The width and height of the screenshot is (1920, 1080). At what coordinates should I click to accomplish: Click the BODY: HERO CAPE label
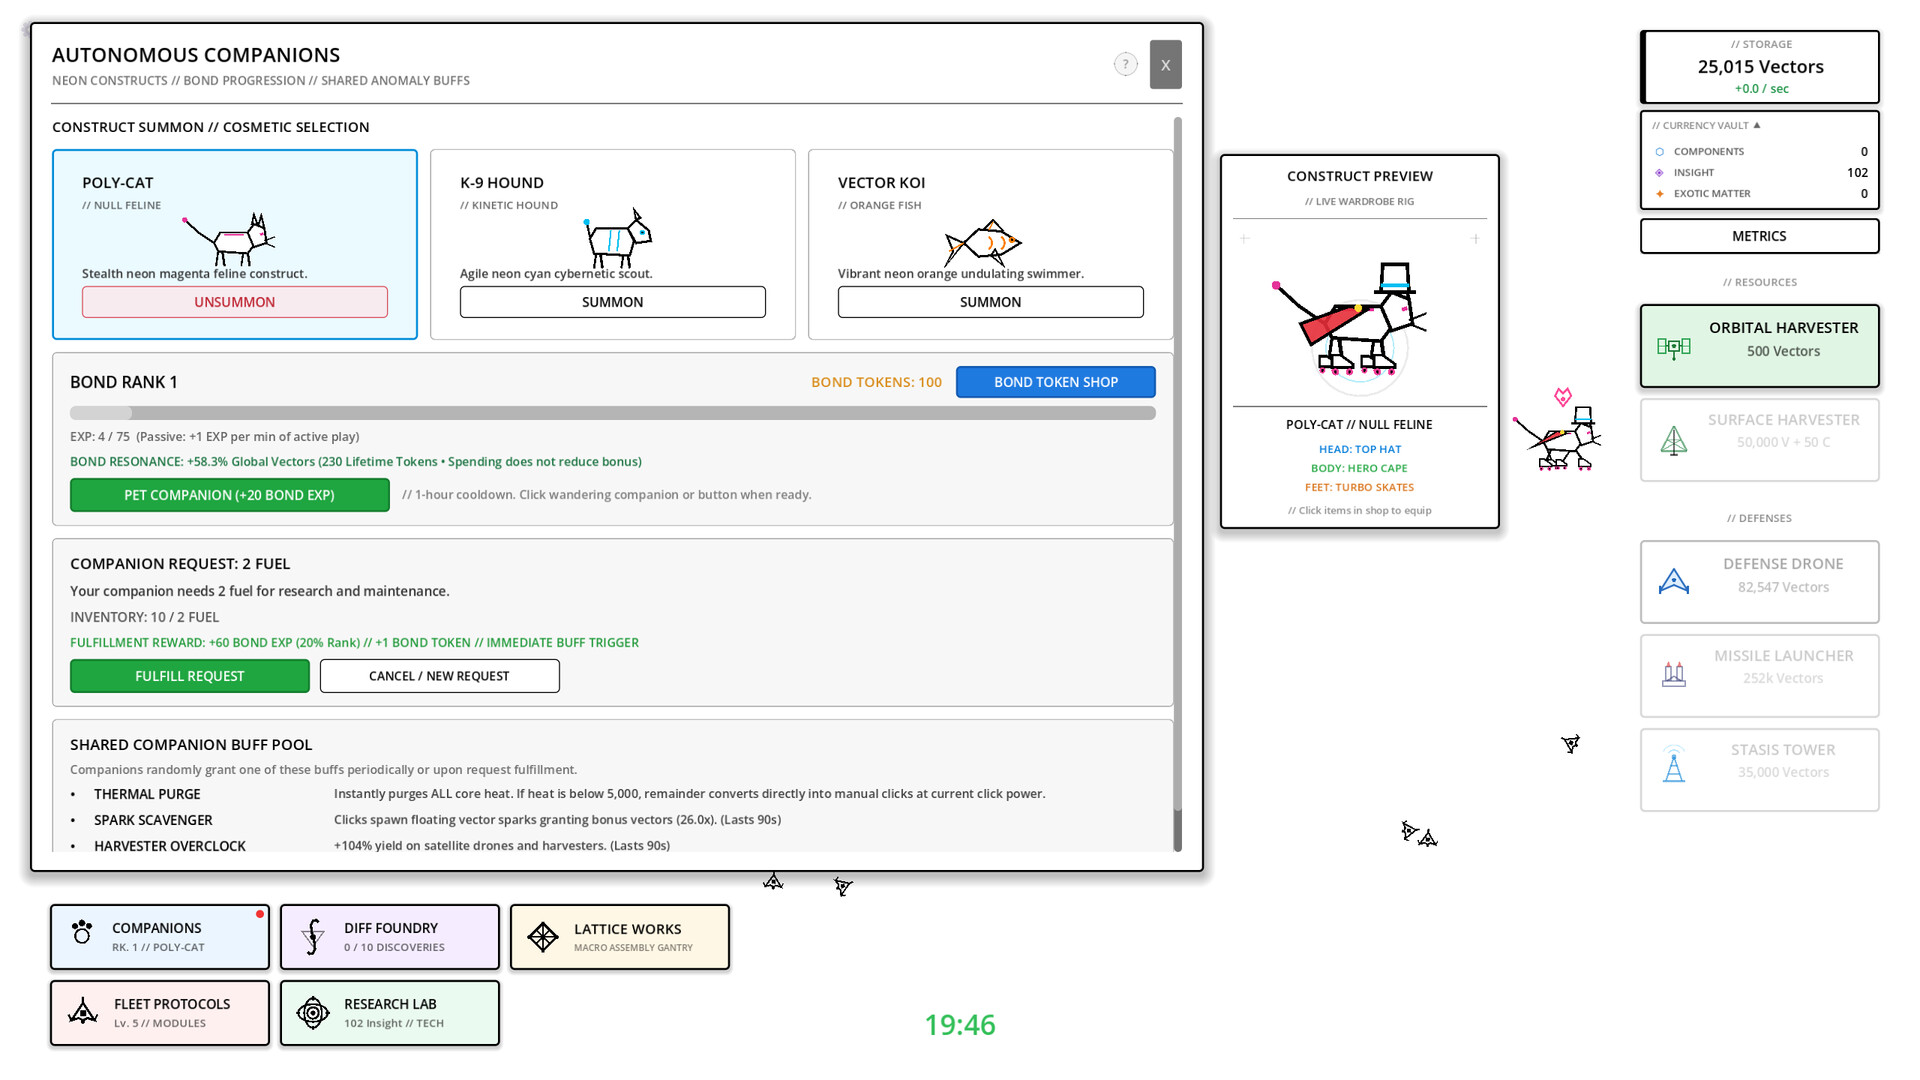point(1360,468)
